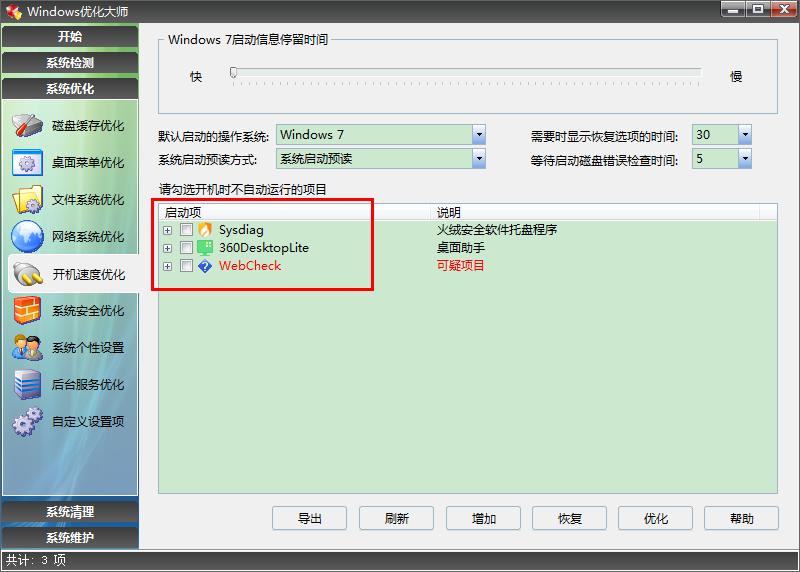800x572 pixels.
Task: Select the 系统安全优化 firewall icon
Action: 27,311
